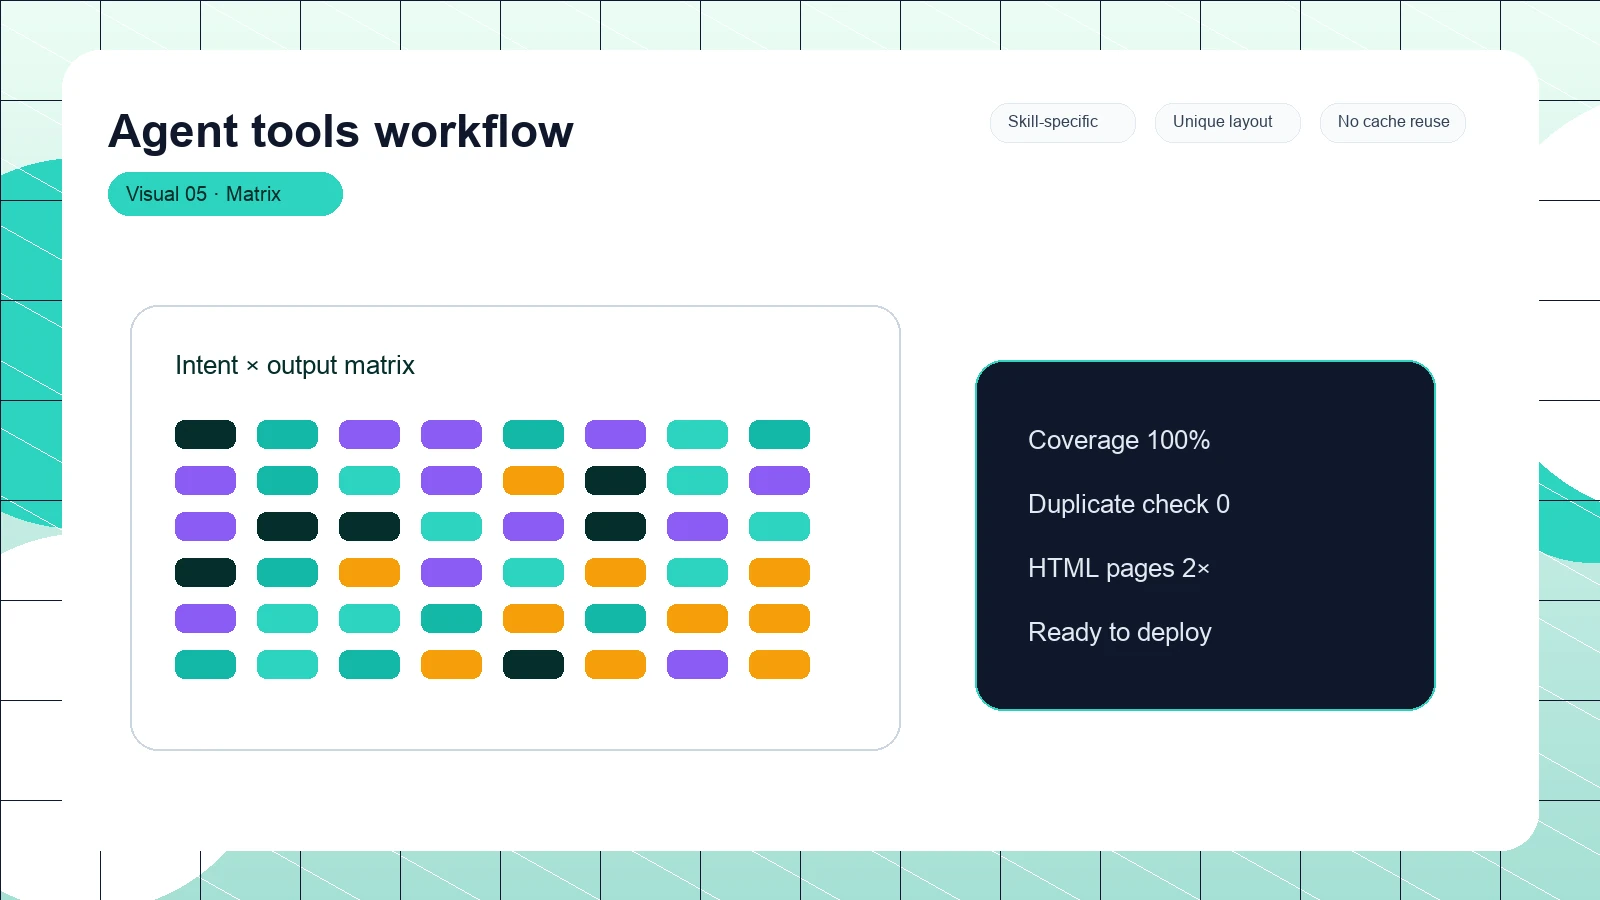This screenshot has height=900, width=1600.
Task: Click the HTML pages 2× line
Action: (x=1119, y=568)
